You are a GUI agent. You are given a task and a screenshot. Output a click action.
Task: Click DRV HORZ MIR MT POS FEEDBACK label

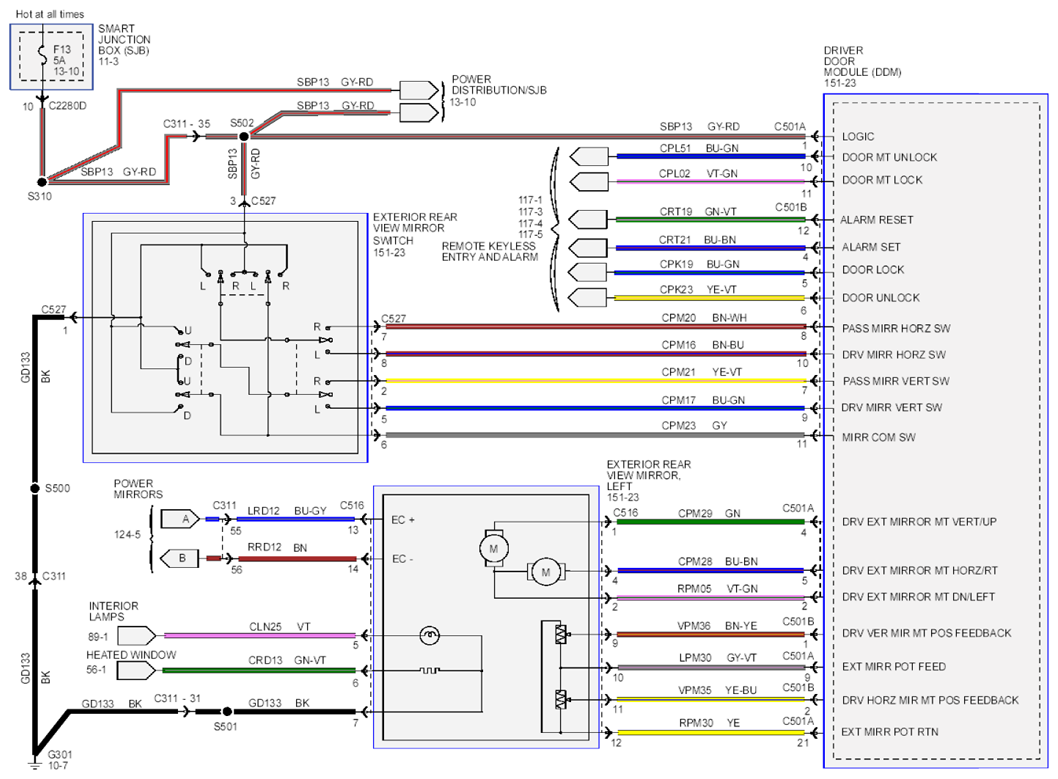930,700
